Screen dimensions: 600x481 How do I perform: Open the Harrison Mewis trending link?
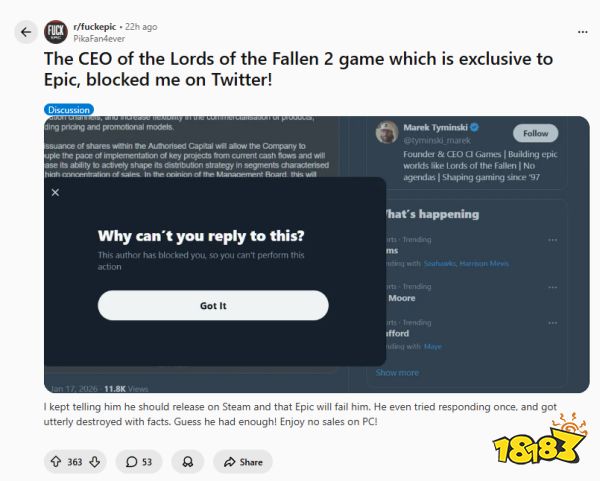(x=486, y=263)
